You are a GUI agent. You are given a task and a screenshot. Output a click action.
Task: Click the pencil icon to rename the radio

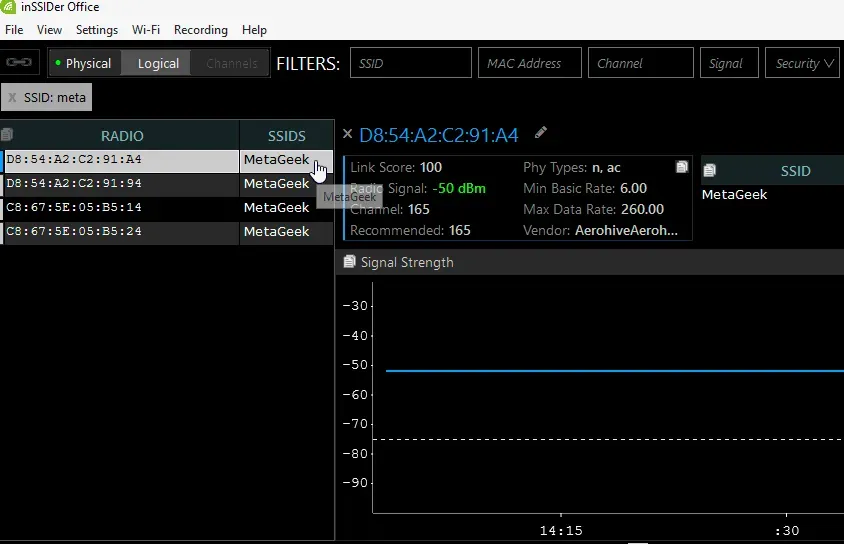[x=541, y=133]
